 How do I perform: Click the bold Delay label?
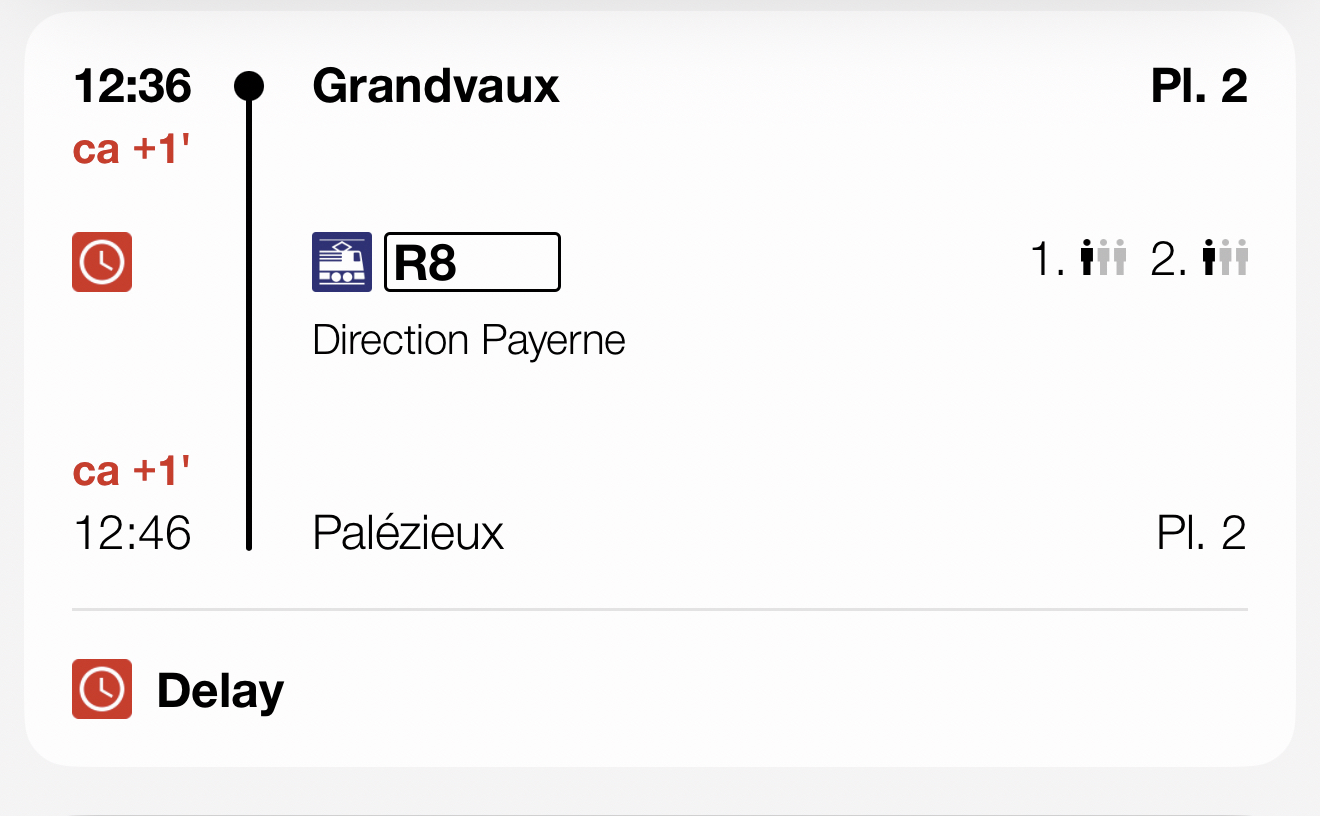[x=220, y=691]
